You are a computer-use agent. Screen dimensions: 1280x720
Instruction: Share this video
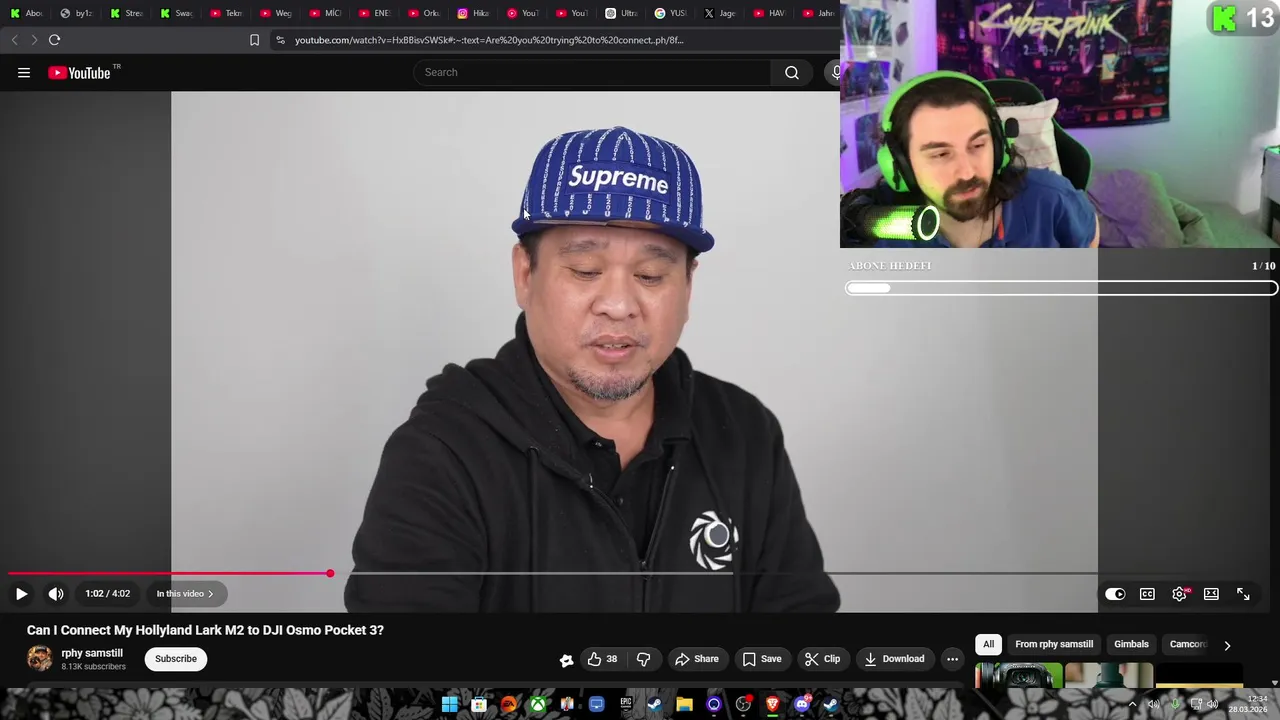tap(697, 659)
